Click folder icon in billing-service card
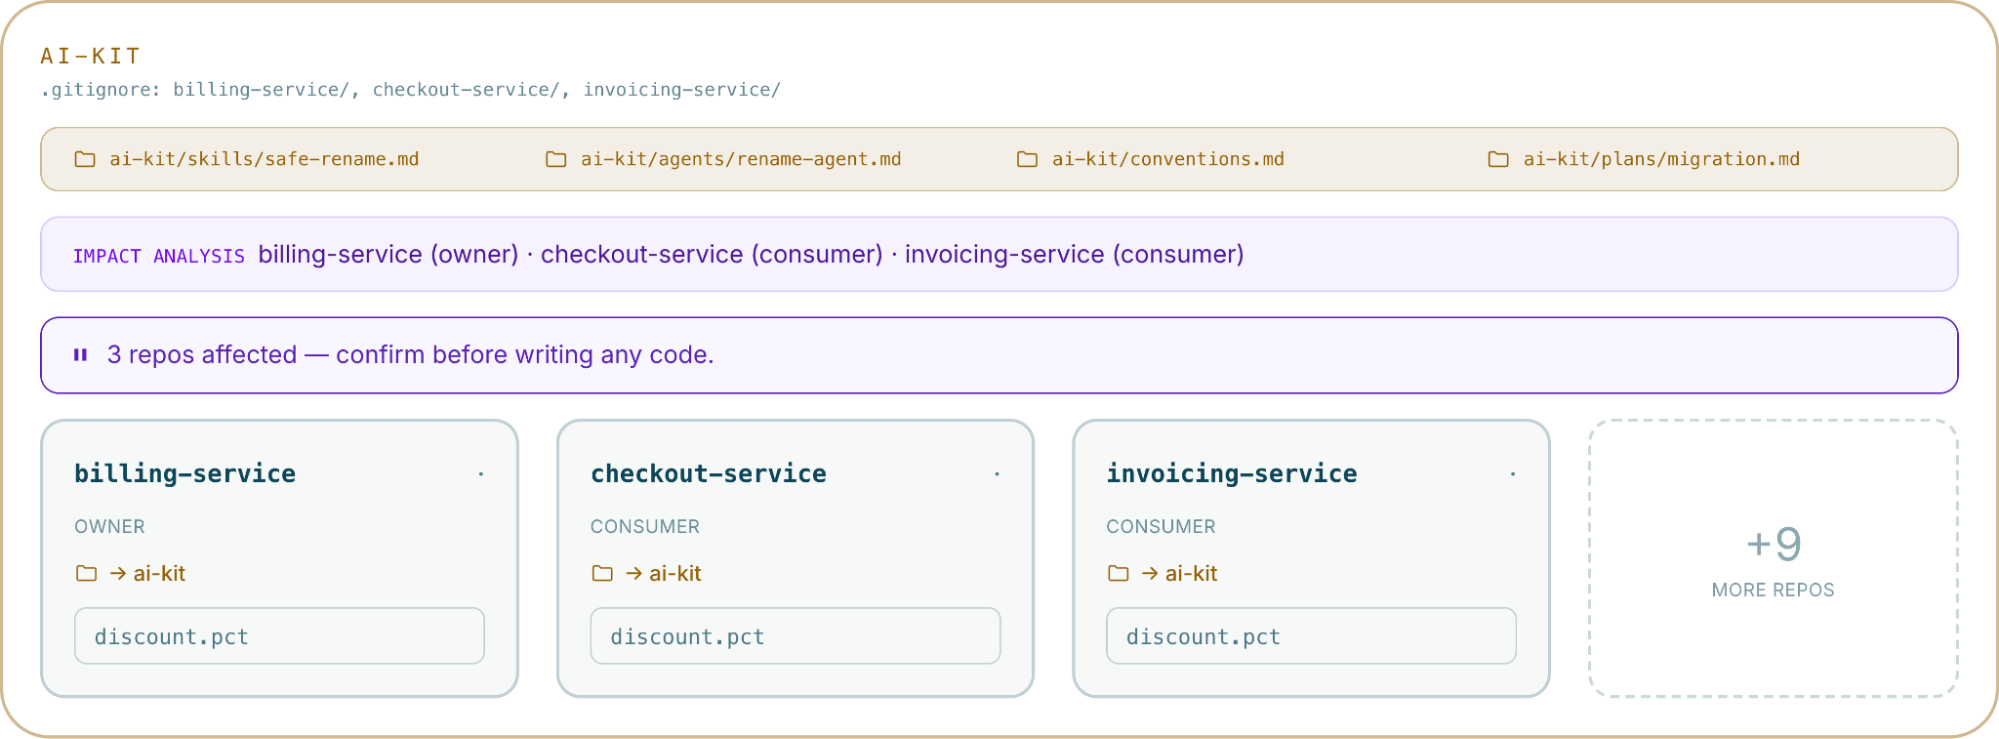The height and width of the screenshot is (739, 1999). click(x=87, y=573)
